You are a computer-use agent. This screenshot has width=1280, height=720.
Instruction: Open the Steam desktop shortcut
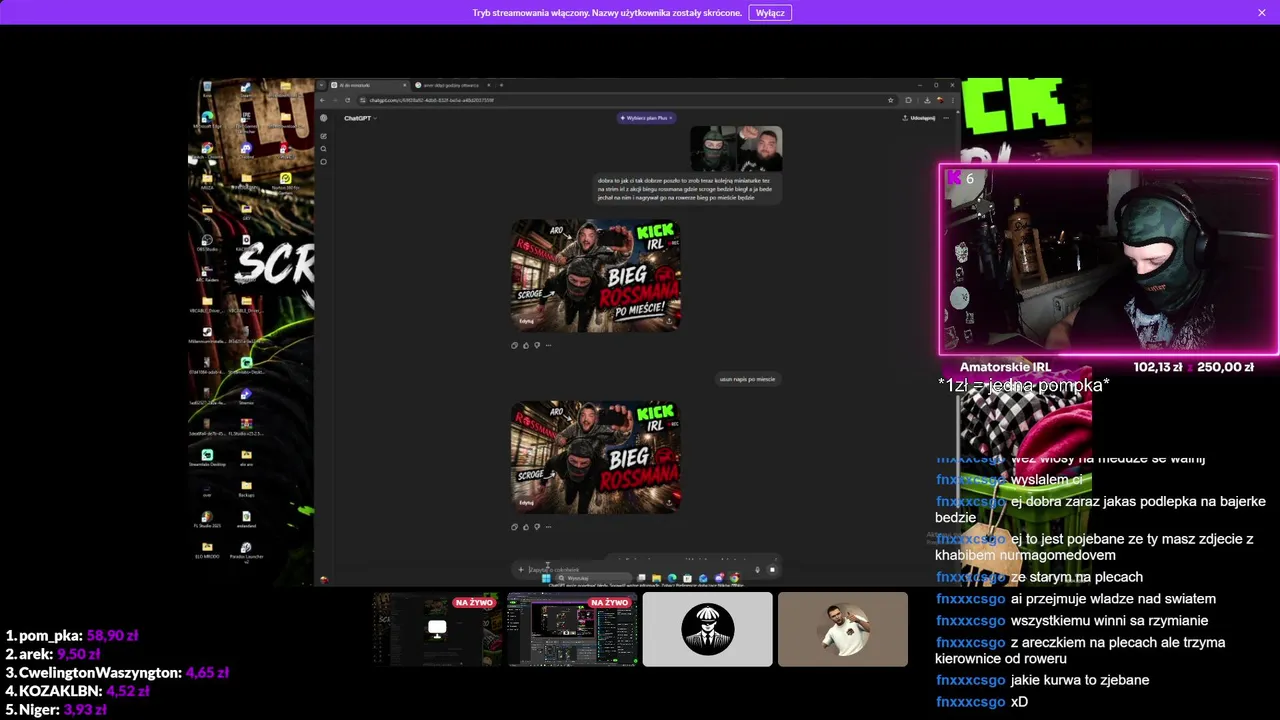point(246,90)
